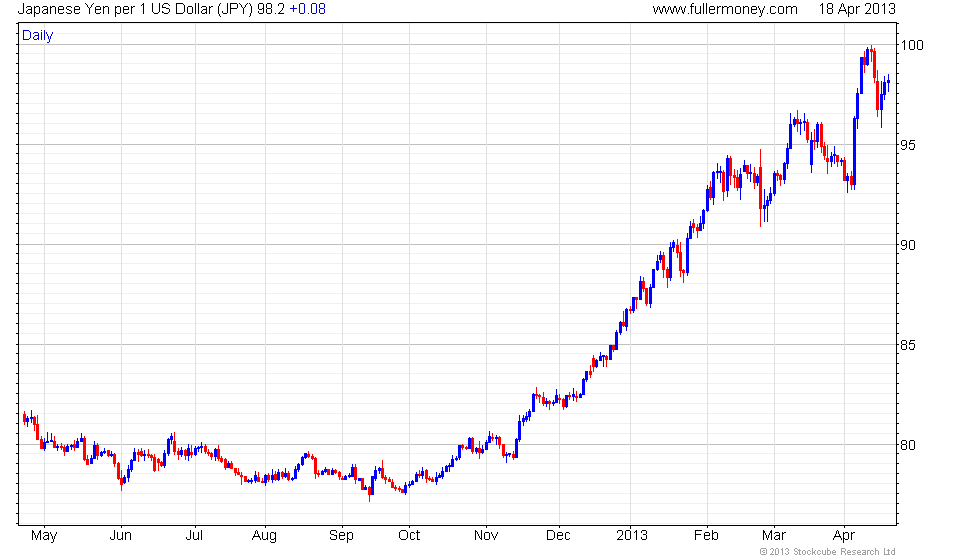Viewport: 980px width, 560px height.
Task: Select the 'Aug' month label
Action: pos(264,536)
